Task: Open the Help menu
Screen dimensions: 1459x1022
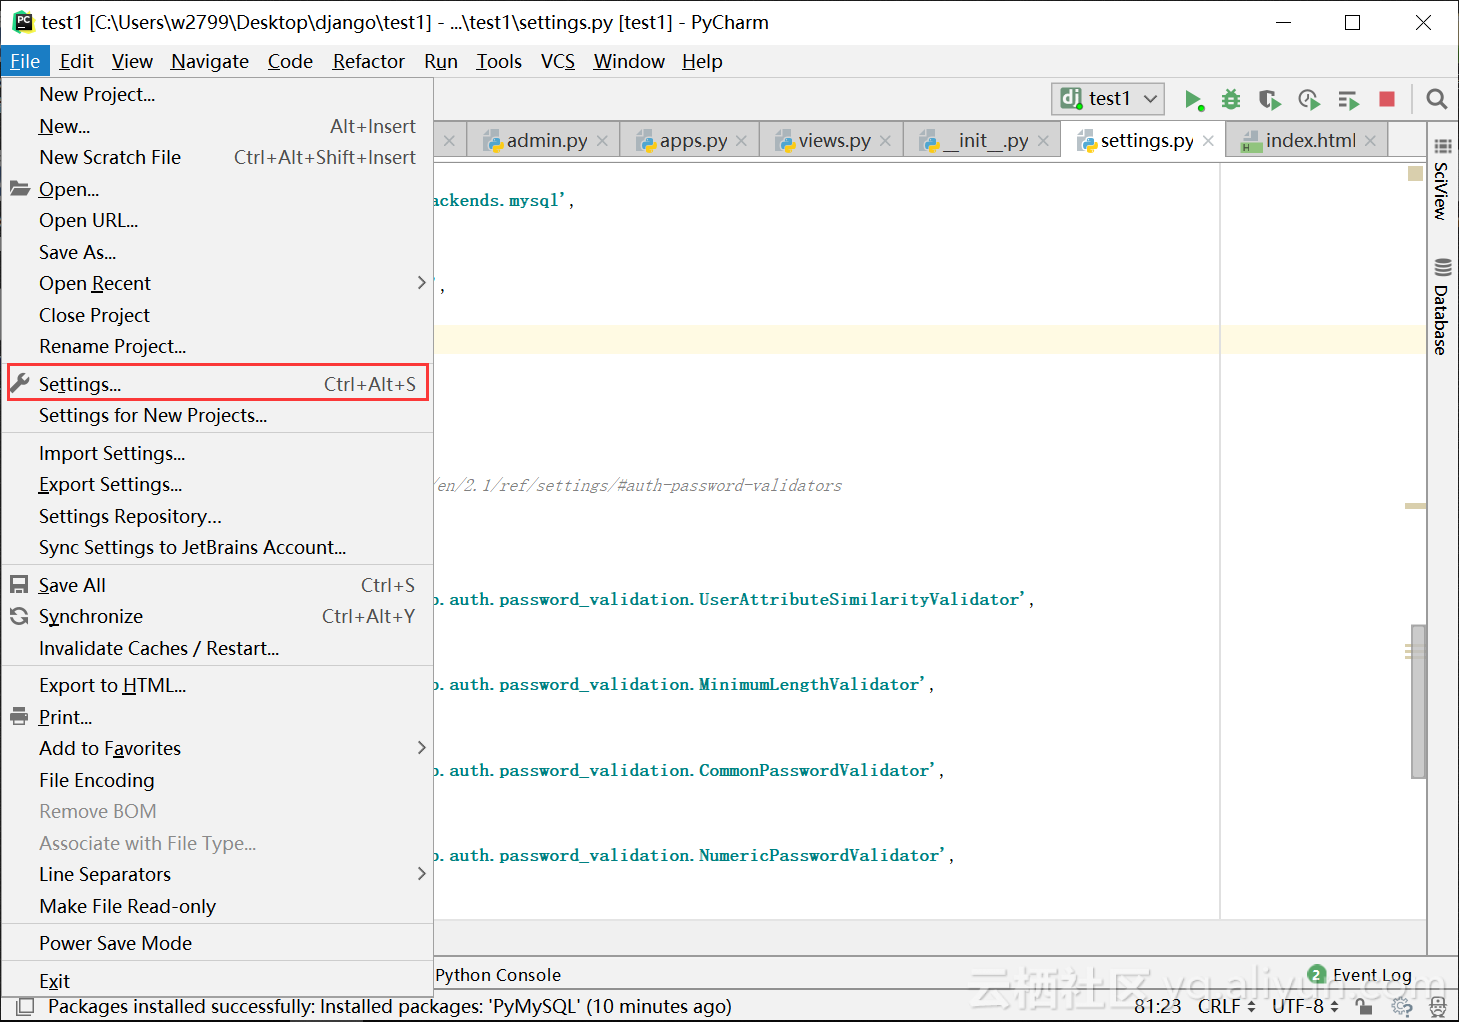Action: coord(702,61)
